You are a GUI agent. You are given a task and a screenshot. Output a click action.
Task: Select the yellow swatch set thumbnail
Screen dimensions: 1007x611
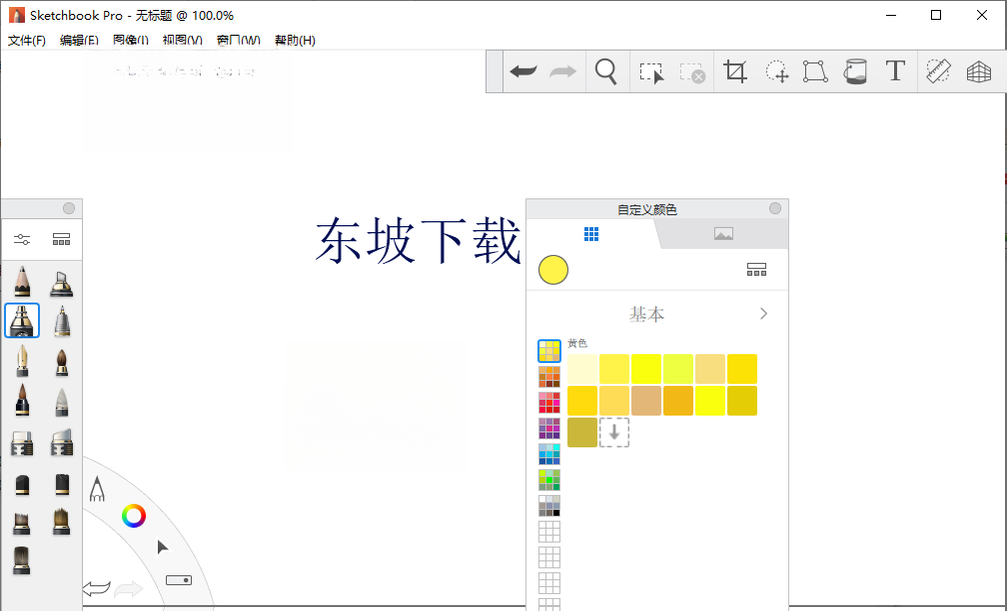coord(549,351)
